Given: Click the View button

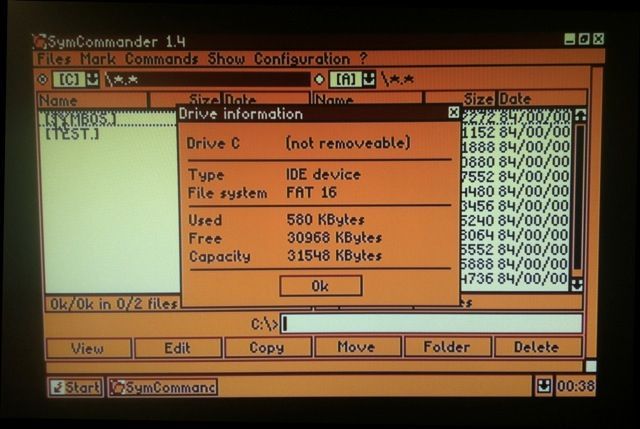Looking at the screenshot, I should [88, 348].
